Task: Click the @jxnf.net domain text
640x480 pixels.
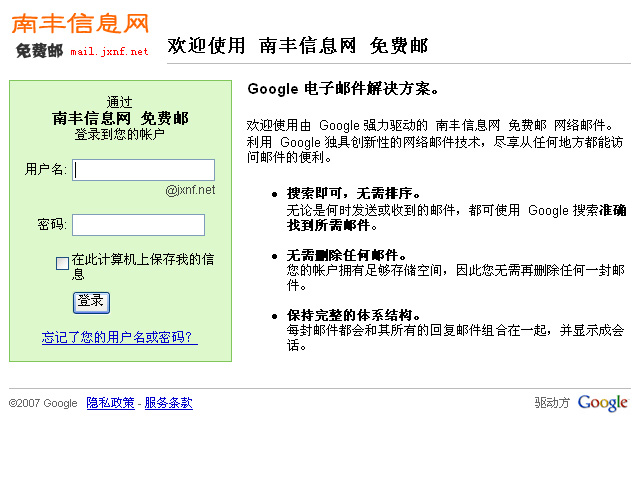Action: 190,190
